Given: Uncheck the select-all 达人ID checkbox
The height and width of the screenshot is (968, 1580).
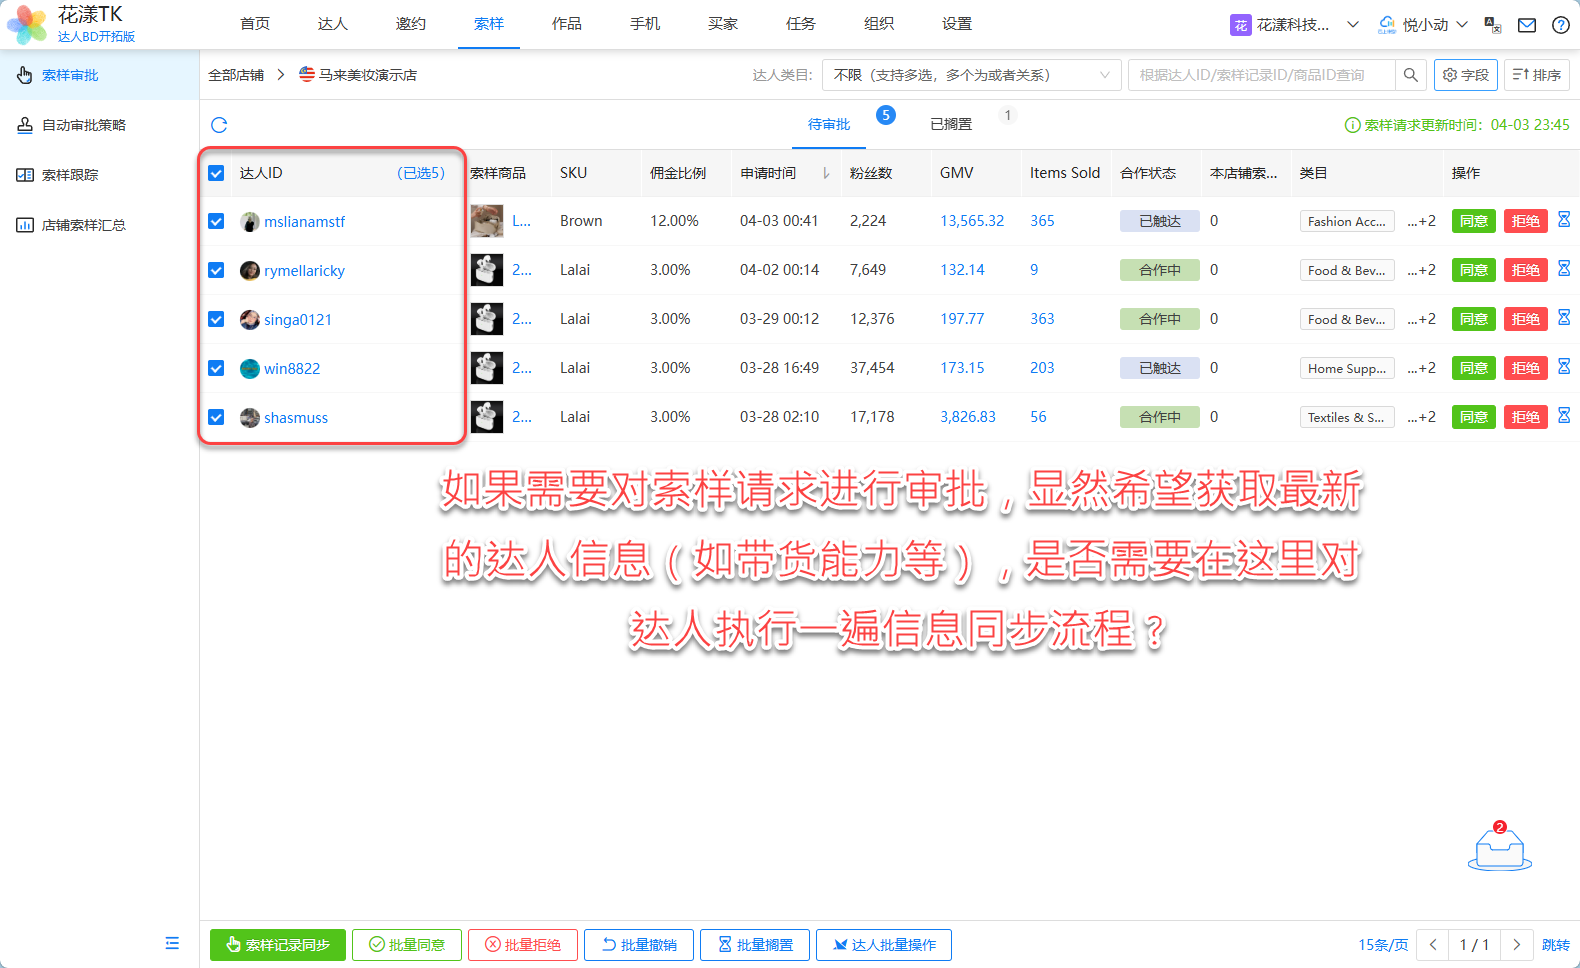Looking at the screenshot, I should (x=216, y=173).
